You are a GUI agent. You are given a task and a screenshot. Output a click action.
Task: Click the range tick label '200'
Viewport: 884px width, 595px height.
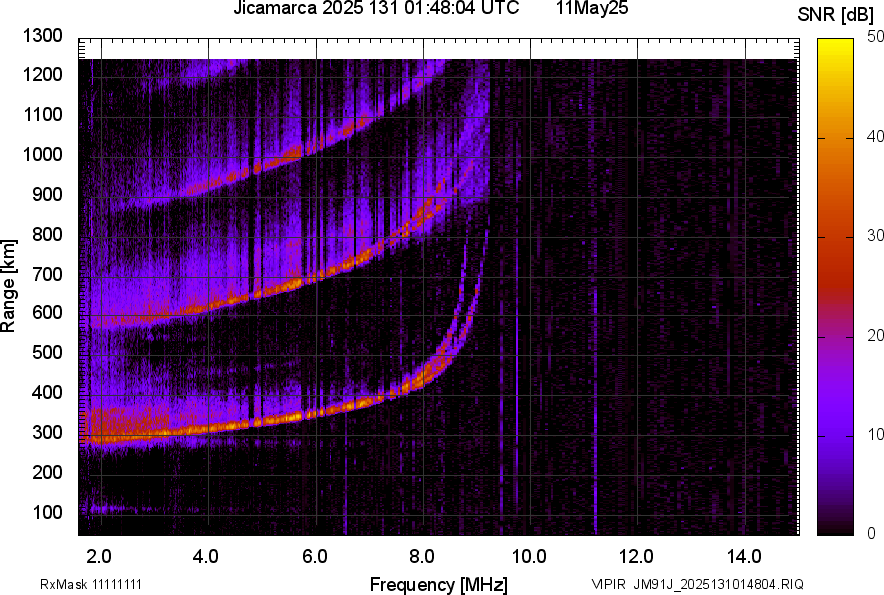(x=47, y=472)
